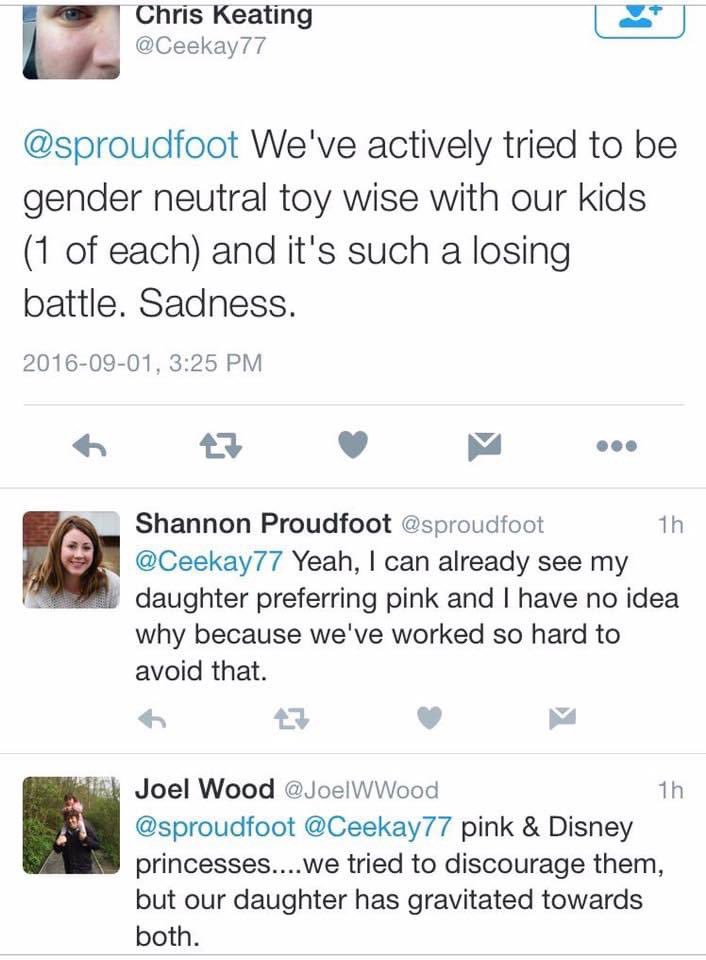Open Shannon Proudfoot's profile by name
This screenshot has width=706, height=960.
pos(261,524)
